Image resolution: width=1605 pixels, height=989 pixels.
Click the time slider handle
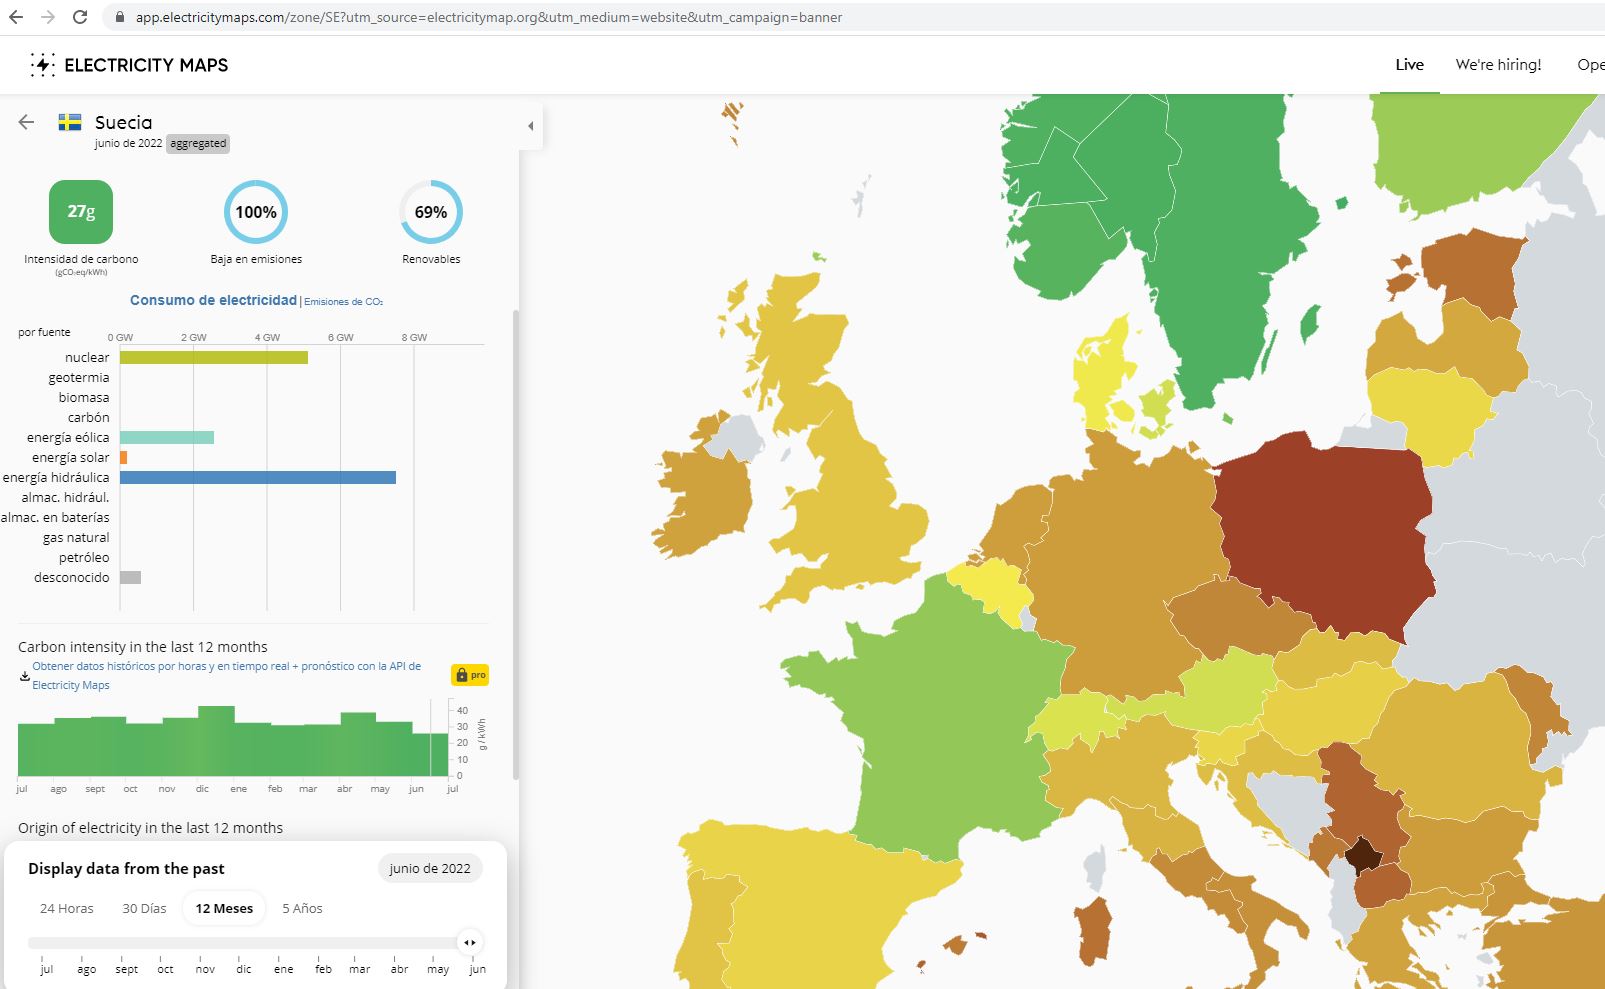(469, 942)
